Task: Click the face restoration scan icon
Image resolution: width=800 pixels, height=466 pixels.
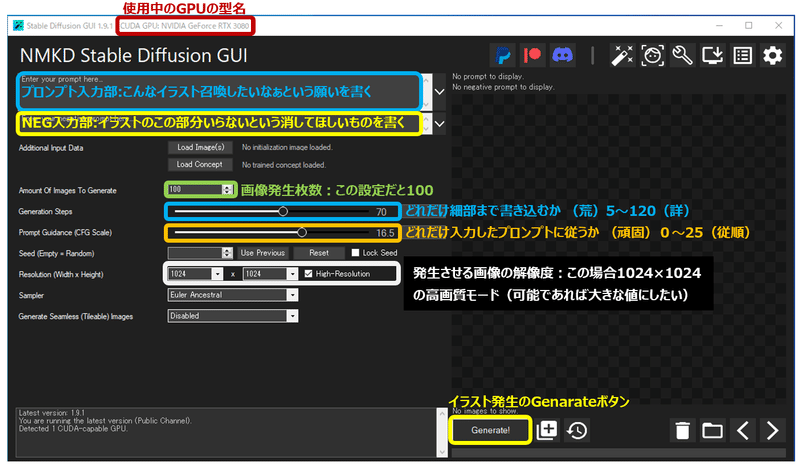Action: (x=653, y=55)
